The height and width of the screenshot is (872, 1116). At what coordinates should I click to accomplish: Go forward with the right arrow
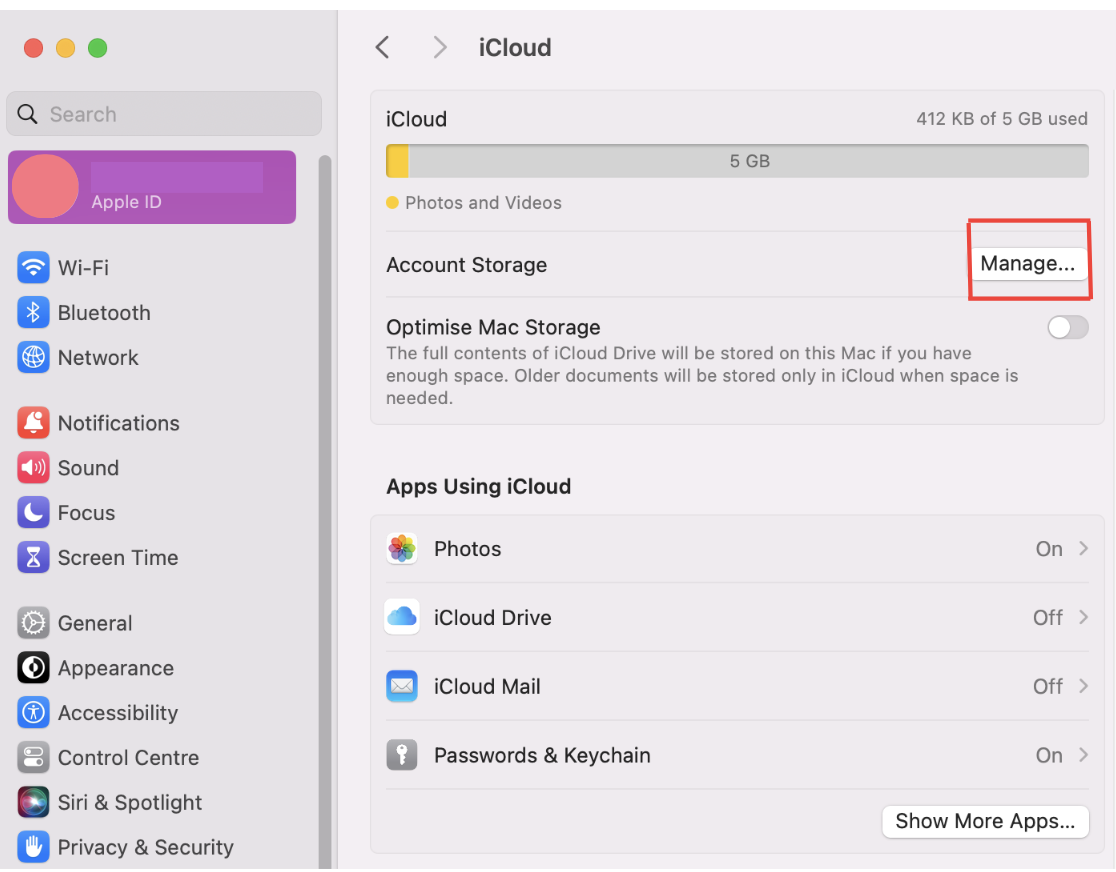pos(440,48)
